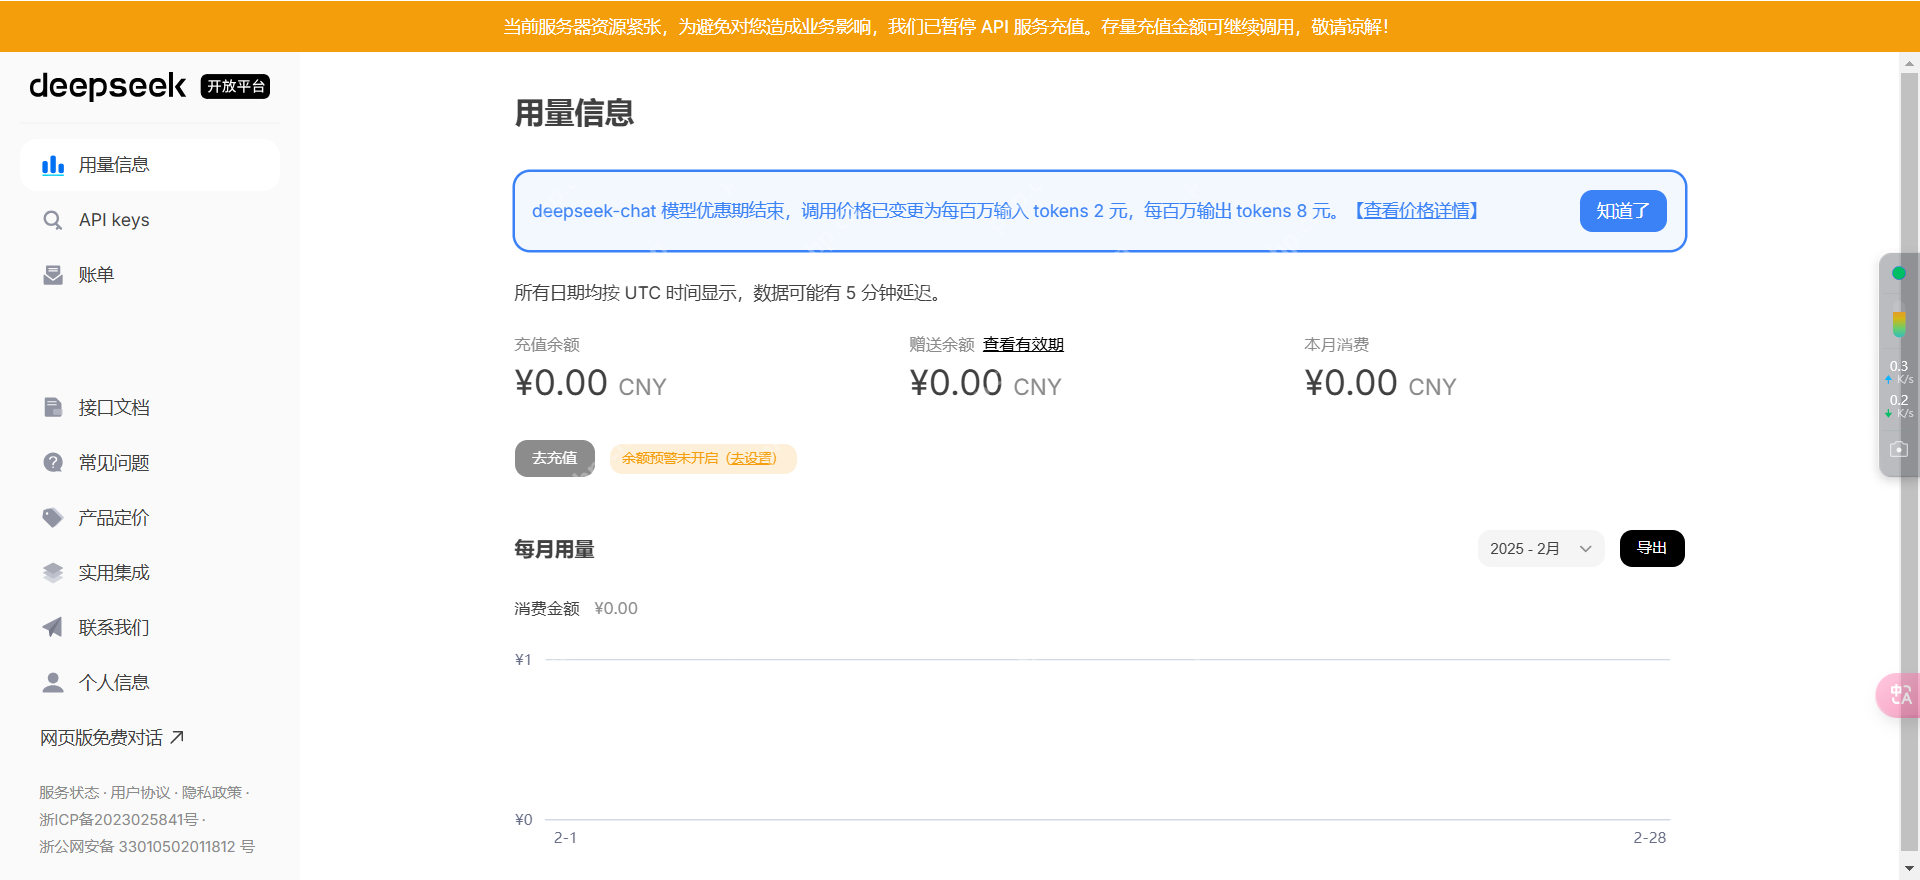Open the 用户协议 footer link
The image size is (1920, 880).
(140, 793)
